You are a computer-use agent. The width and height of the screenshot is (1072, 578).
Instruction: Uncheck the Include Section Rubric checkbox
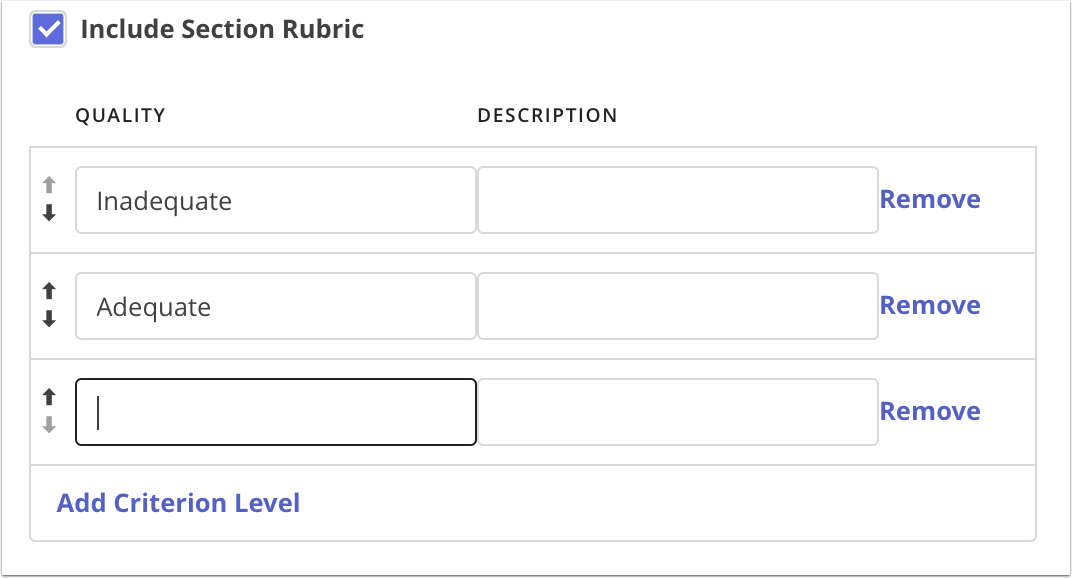pos(47,29)
